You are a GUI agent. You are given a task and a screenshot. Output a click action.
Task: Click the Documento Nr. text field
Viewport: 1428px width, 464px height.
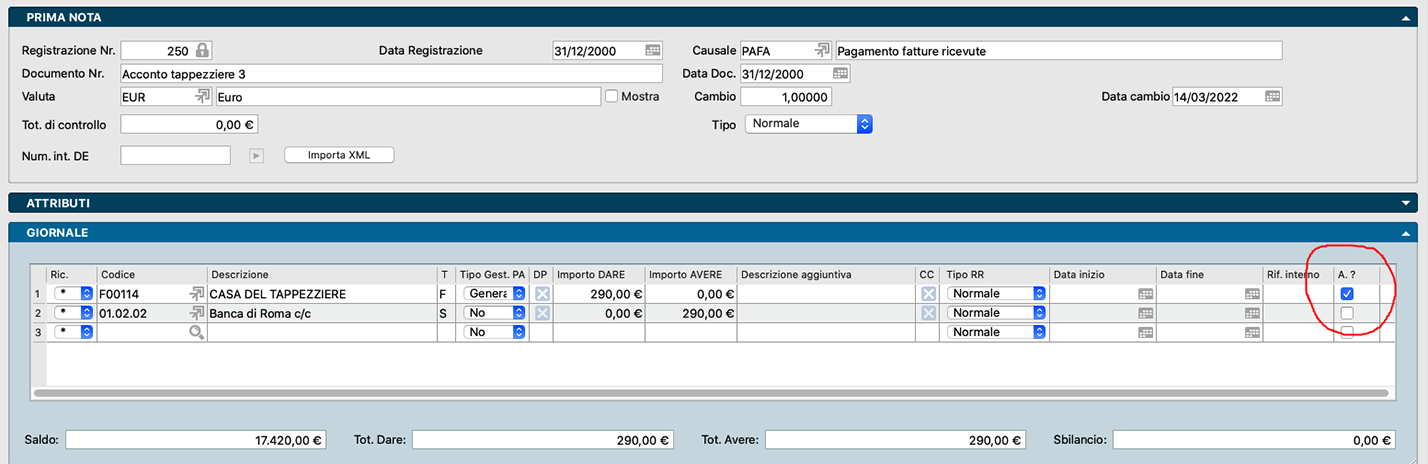(390, 74)
